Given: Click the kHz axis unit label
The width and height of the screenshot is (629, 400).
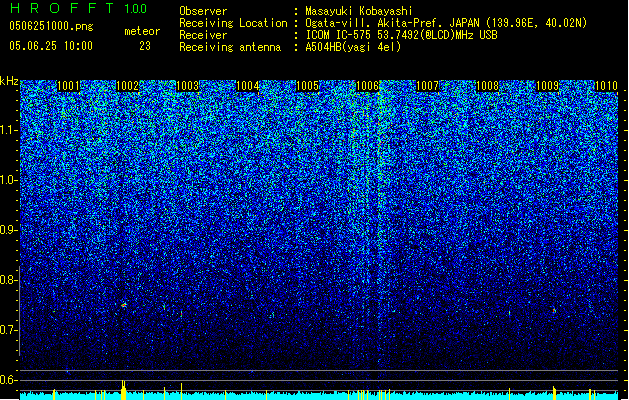Looking at the screenshot, I should coord(9,81).
